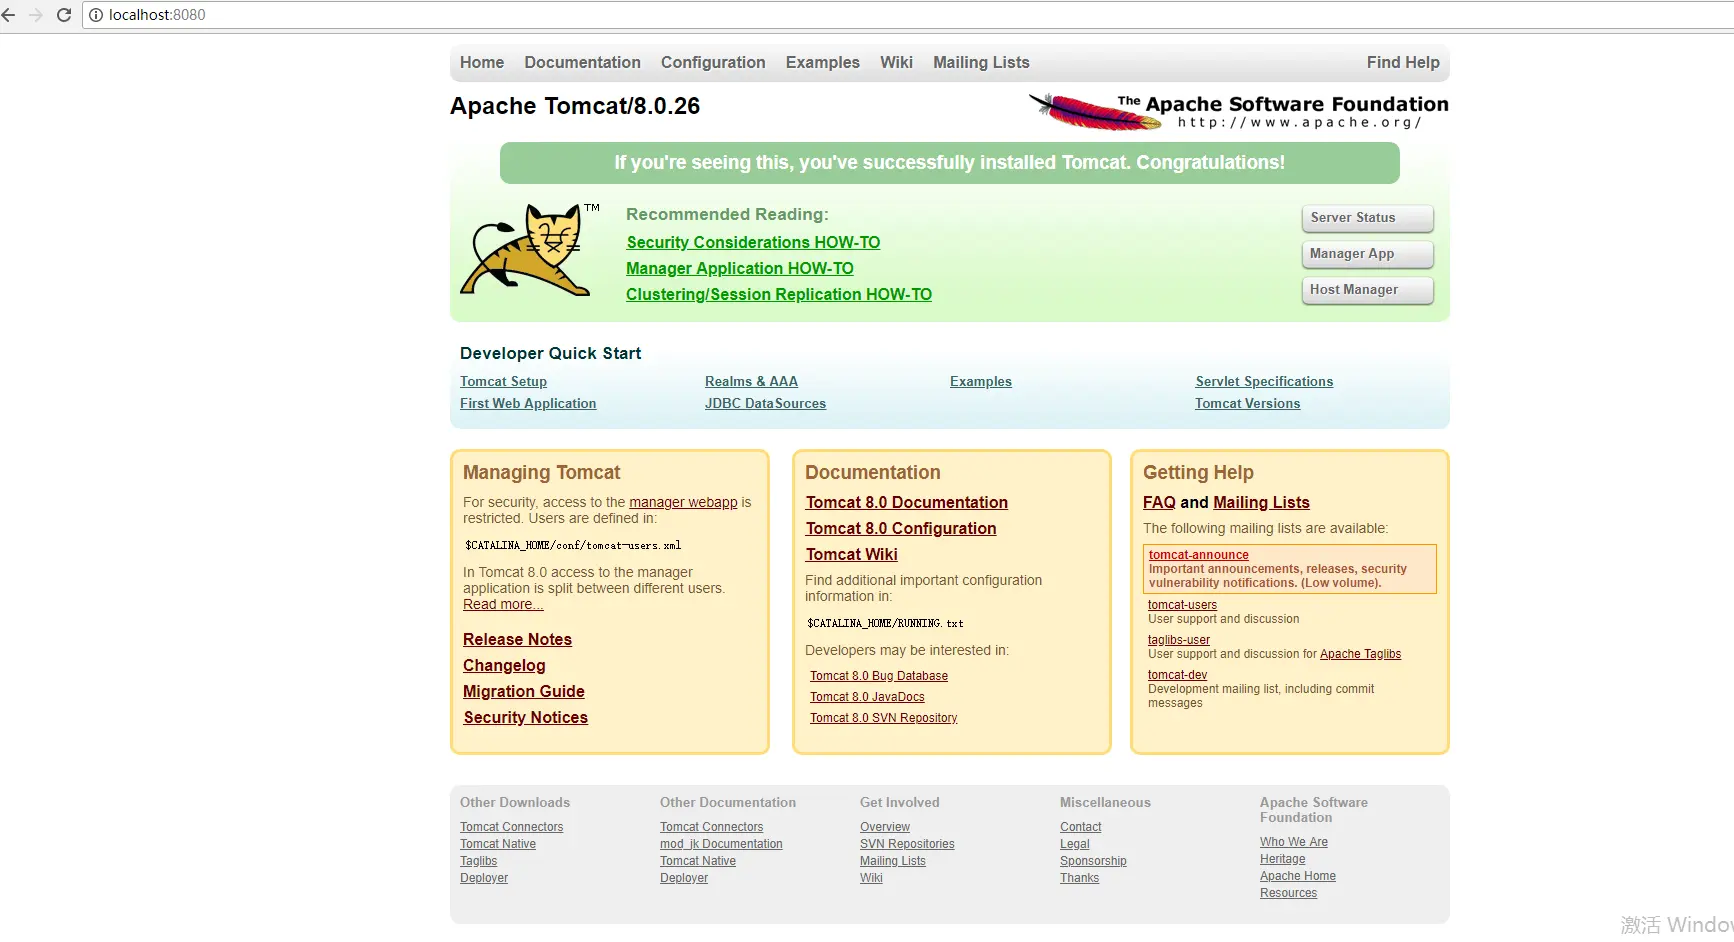Browse Tomcat 8.0 JavaDocs link
The image size is (1734, 942).
click(867, 697)
